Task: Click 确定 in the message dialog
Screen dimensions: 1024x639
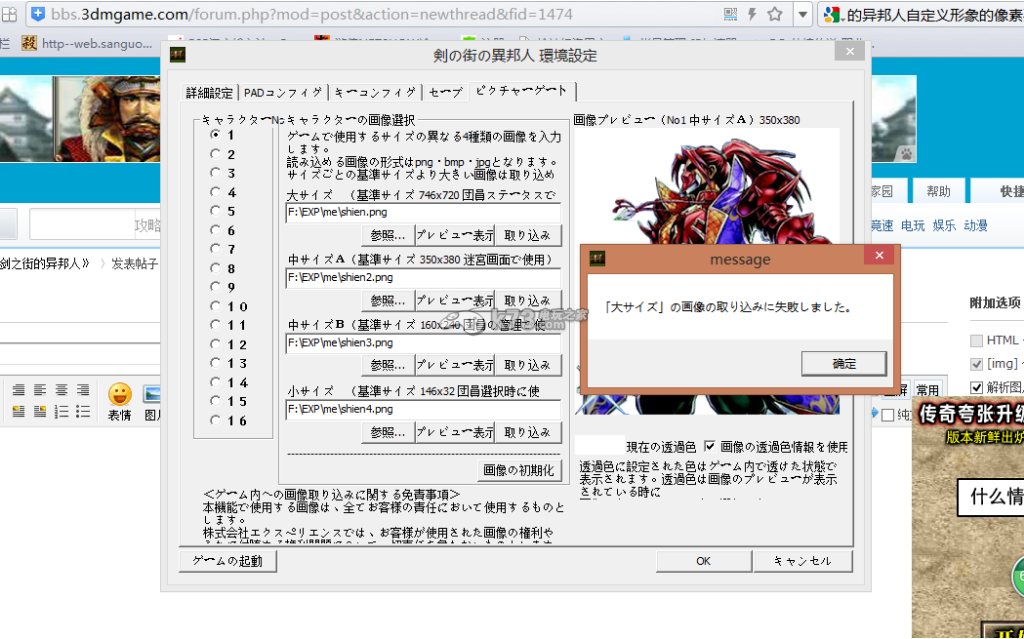Action: [x=844, y=363]
